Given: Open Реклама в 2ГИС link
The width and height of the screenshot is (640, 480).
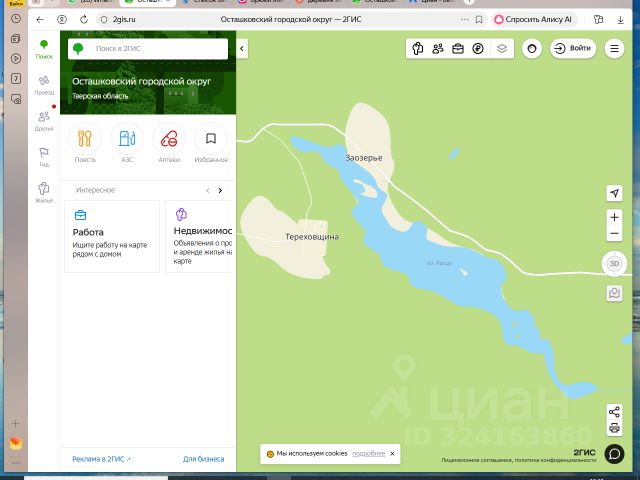Looking at the screenshot, I should (x=101, y=459).
